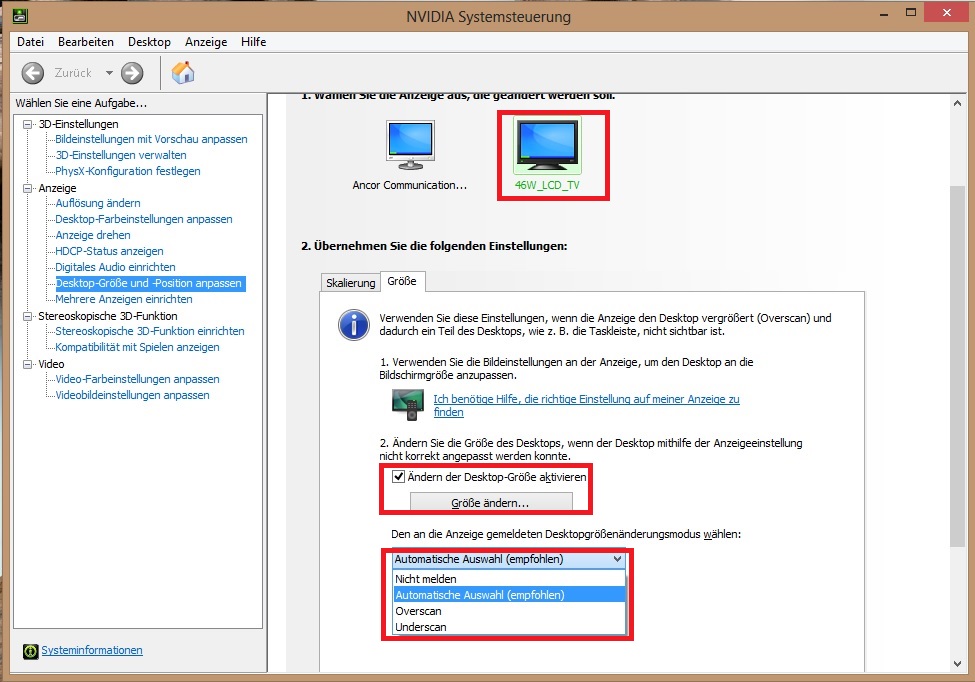Open HDCP-Status anzeigen

109,251
